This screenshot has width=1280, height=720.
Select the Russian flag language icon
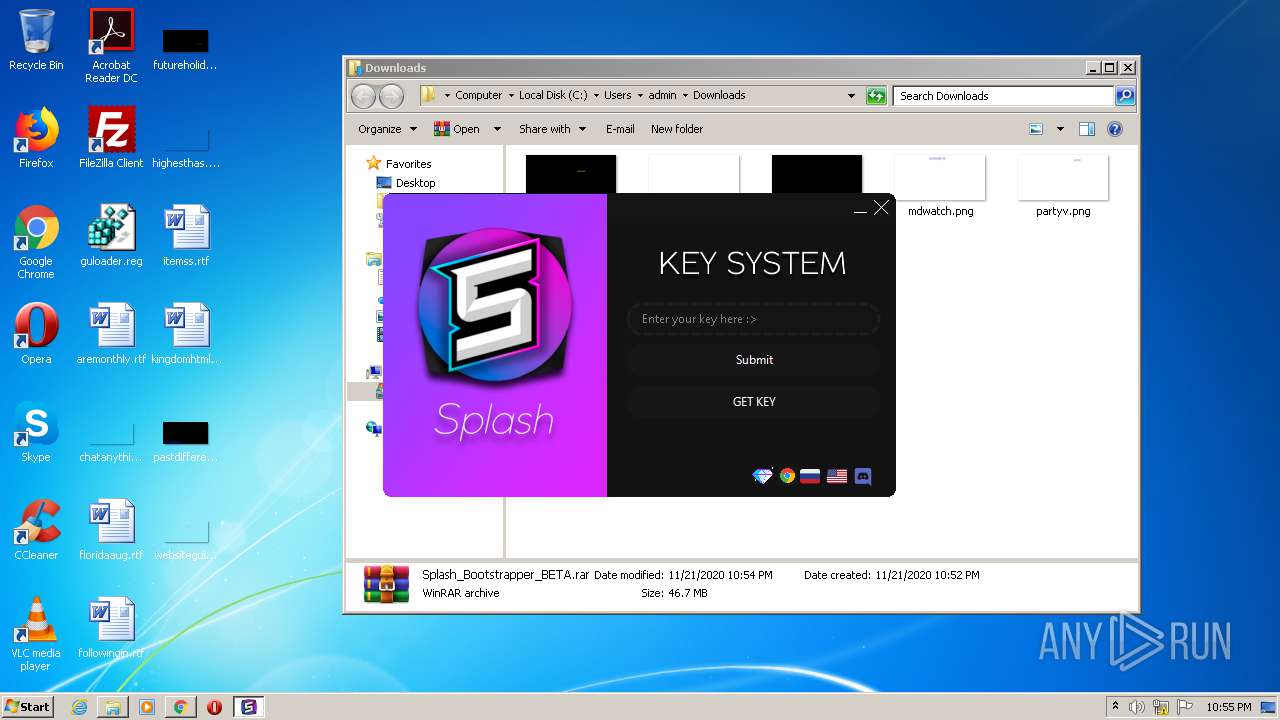810,476
